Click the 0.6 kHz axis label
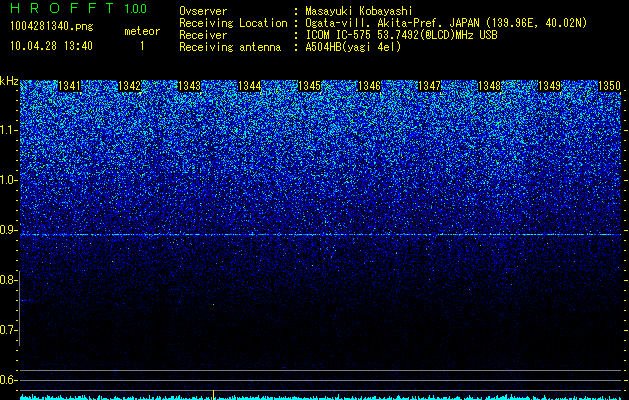 pyautogui.click(x=8, y=380)
